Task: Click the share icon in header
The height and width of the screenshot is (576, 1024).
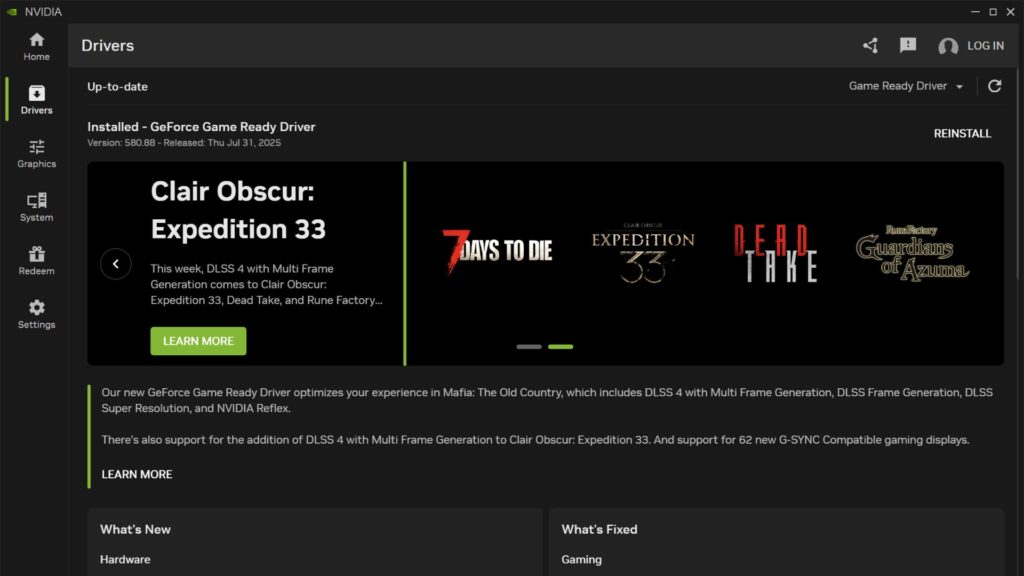Action: 870,46
